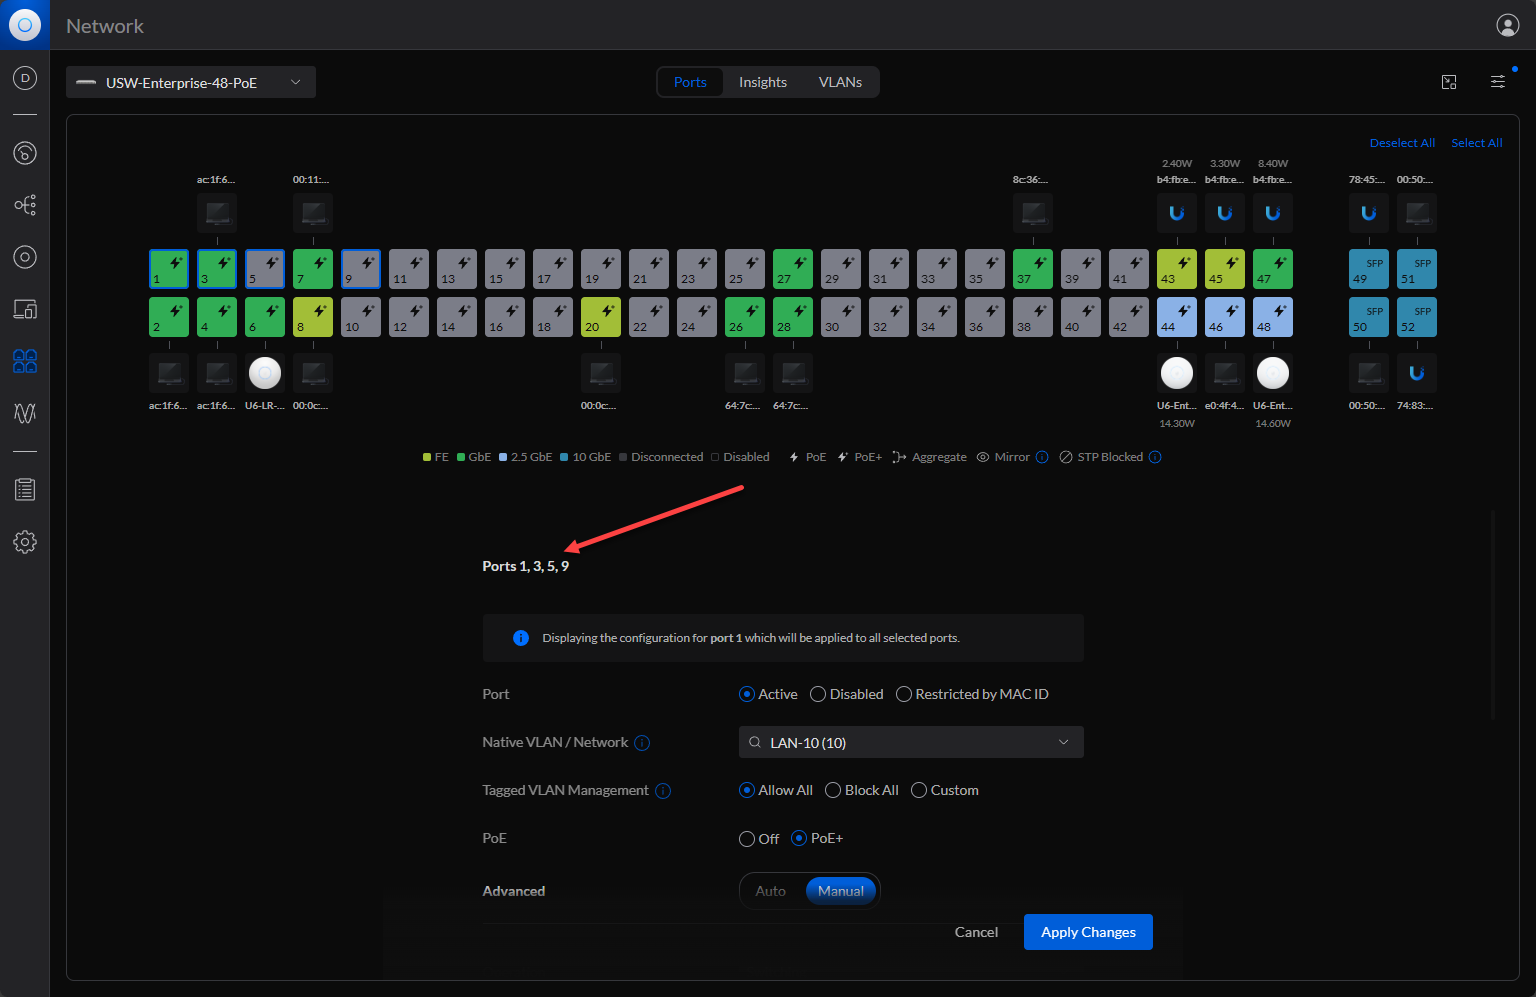The height and width of the screenshot is (997, 1536).
Task: Click the Deselect All link
Action: 1401,143
